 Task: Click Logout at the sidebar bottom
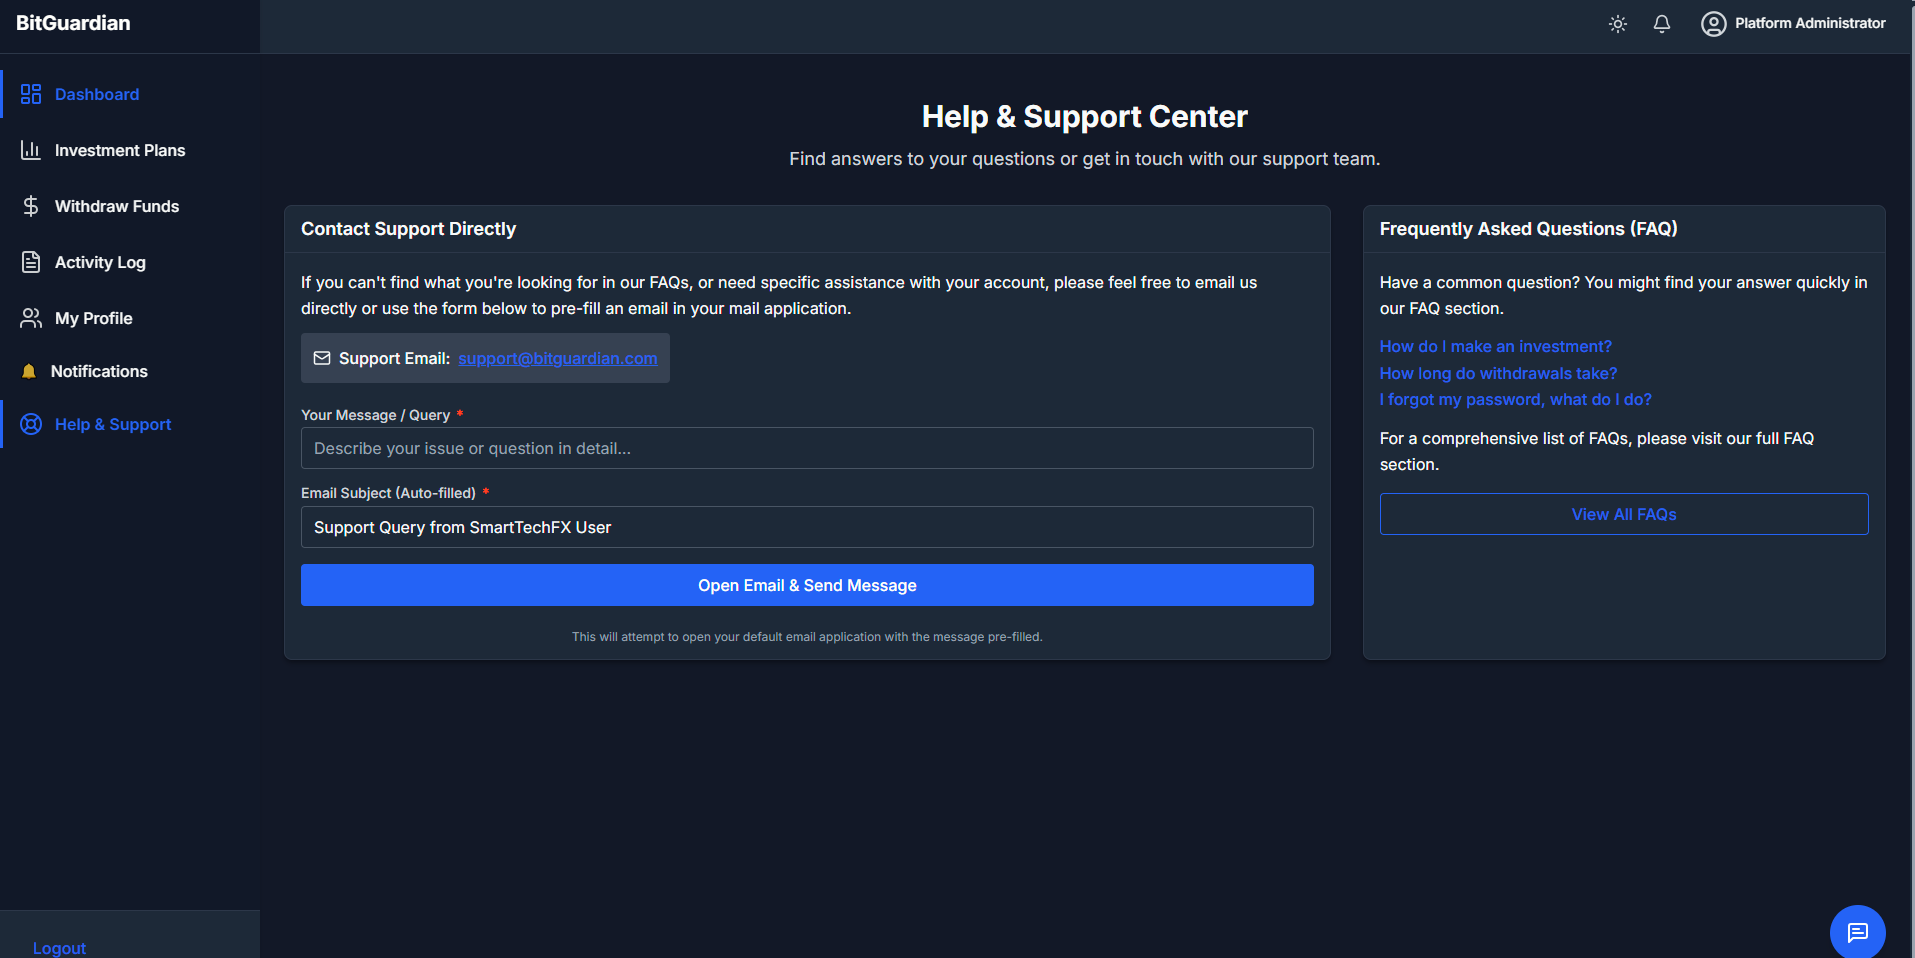click(x=59, y=947)
